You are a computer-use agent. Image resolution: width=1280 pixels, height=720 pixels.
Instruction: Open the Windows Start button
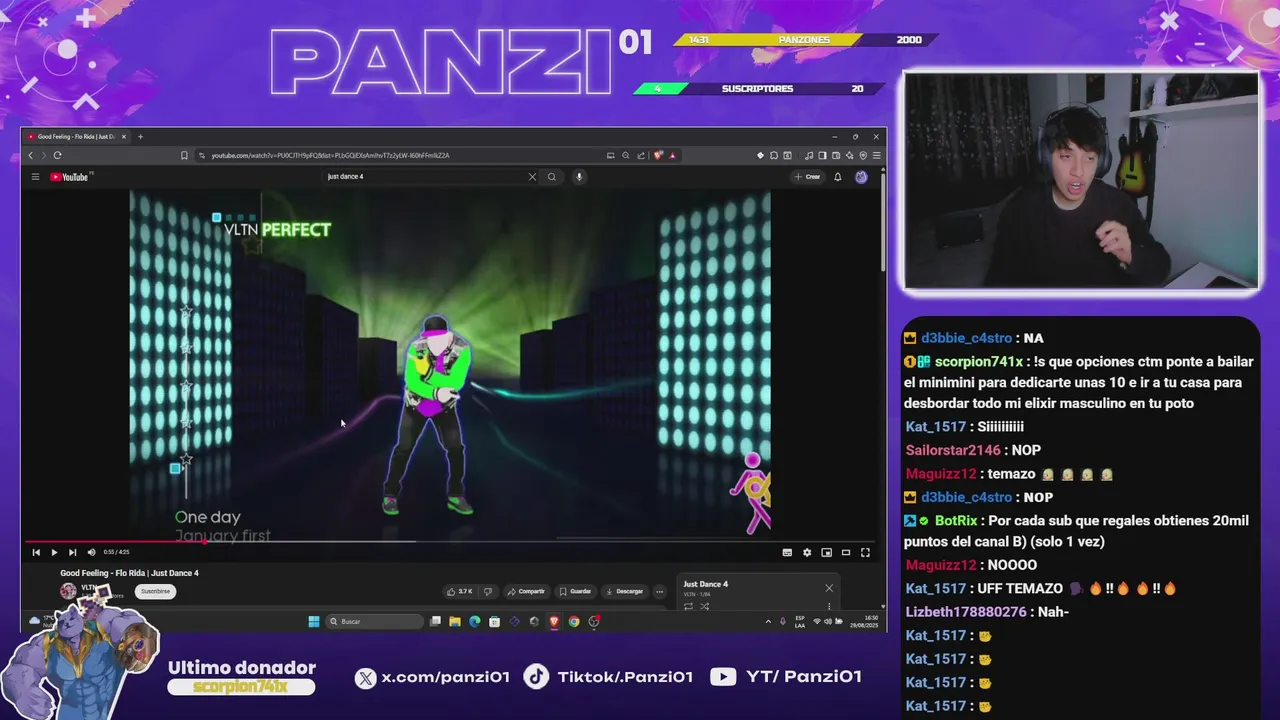pyautogui.click(x=314, y=621)
